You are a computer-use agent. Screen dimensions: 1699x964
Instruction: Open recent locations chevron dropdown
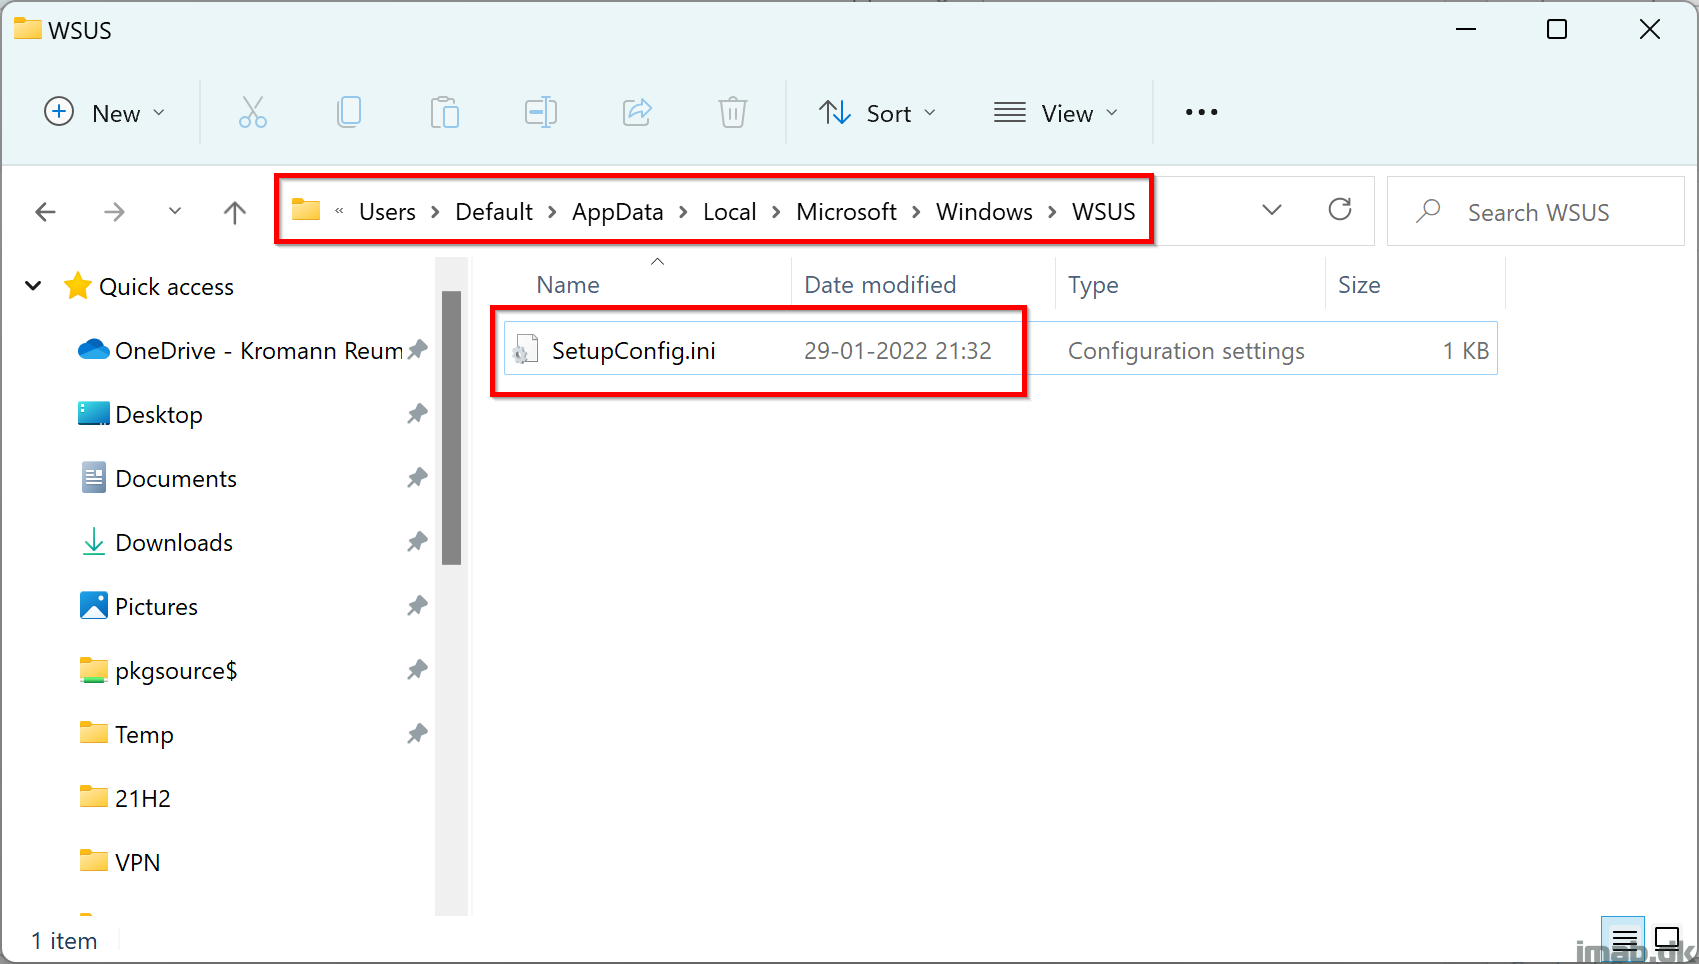(x=175, y=211)
